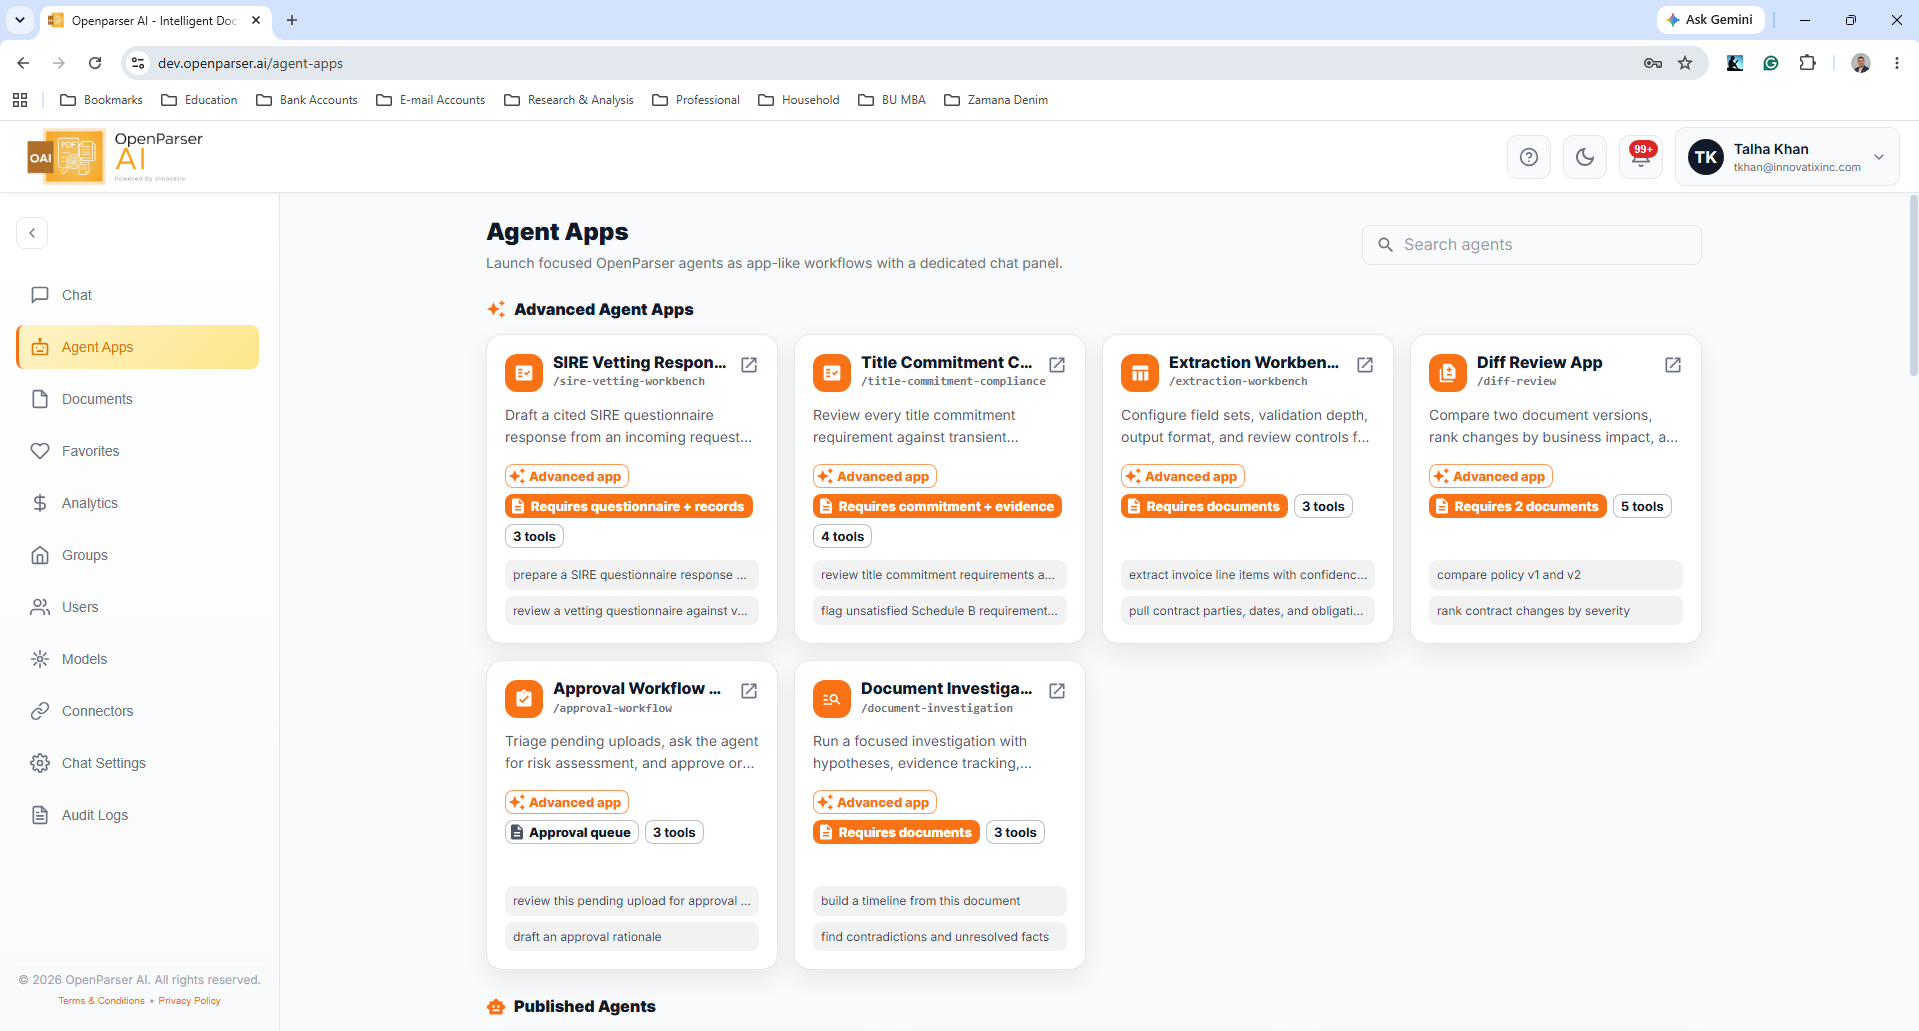
Task: Open Chat in sidebar
Action: 138,295
